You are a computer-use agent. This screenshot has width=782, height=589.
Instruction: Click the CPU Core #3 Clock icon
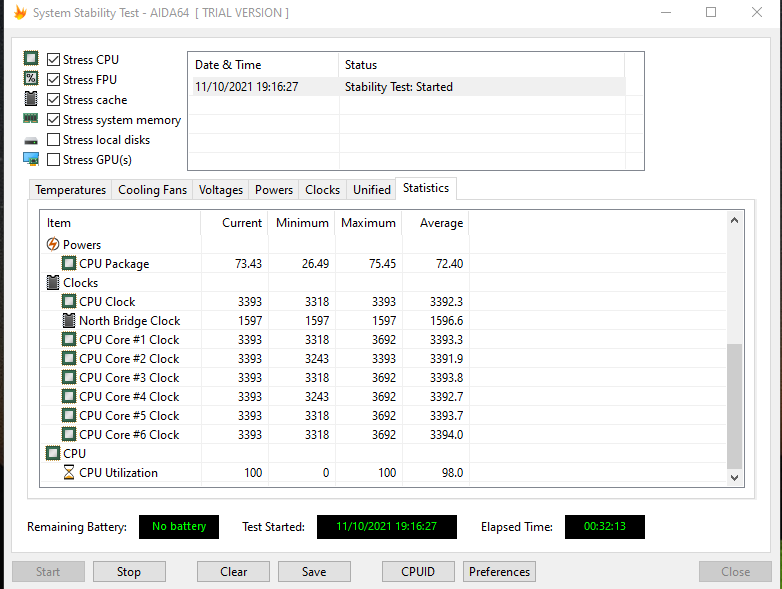69,377
